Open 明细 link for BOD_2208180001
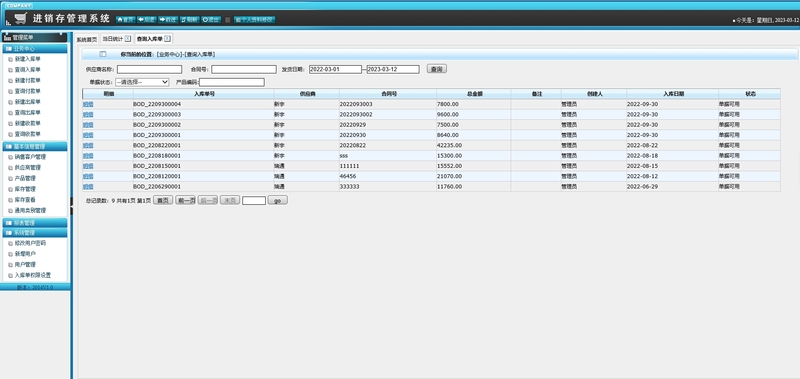Screen dimensions: 800x379 88,156
